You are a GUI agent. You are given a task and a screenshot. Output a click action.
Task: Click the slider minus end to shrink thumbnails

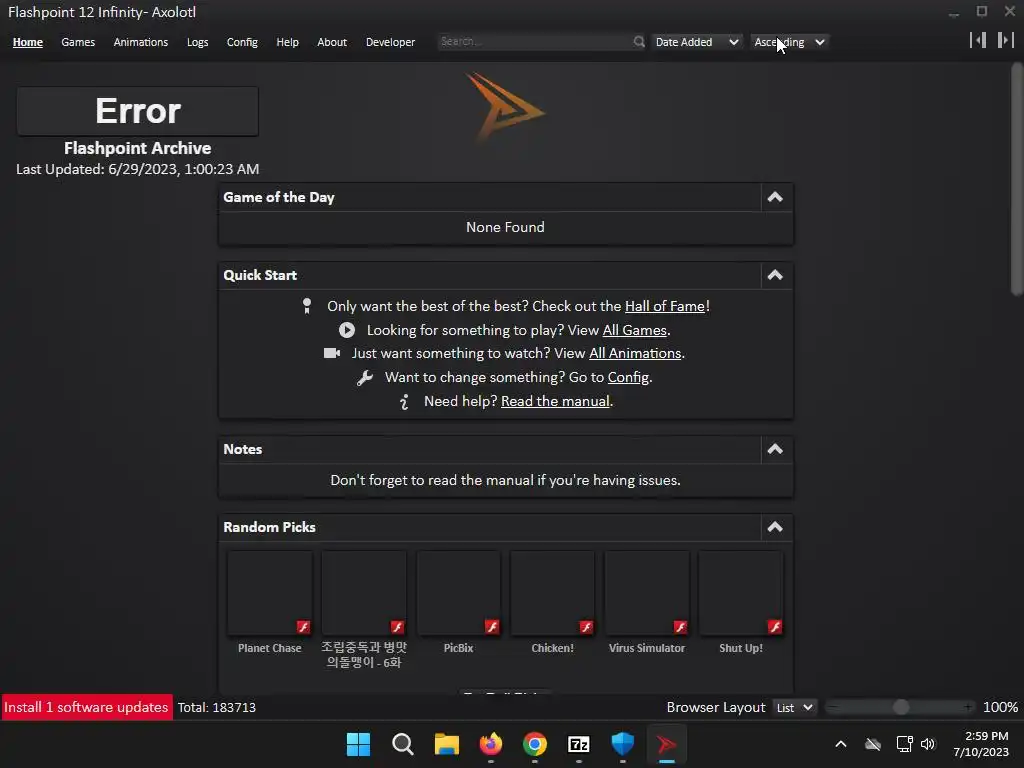click(x=833, y=707)
